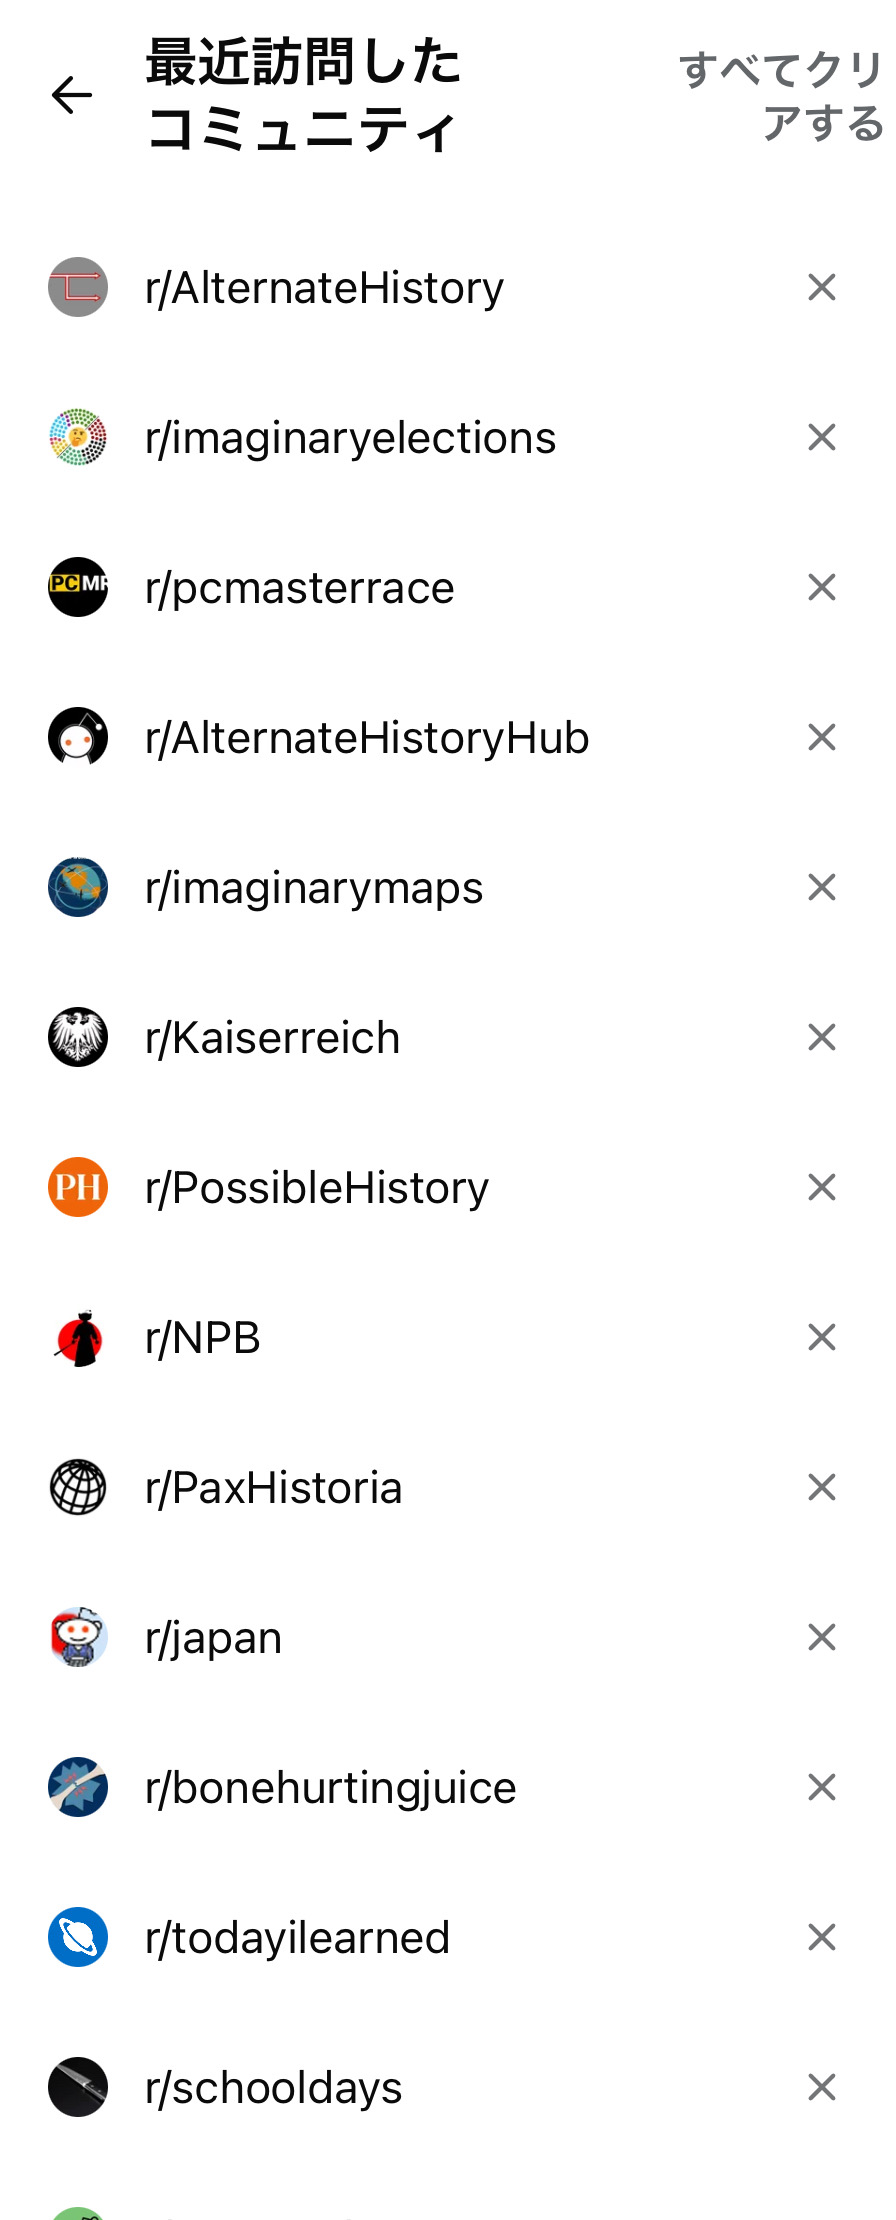
Task: Open r/bonehurtingjuice from the list
Action: [330, 1788]
